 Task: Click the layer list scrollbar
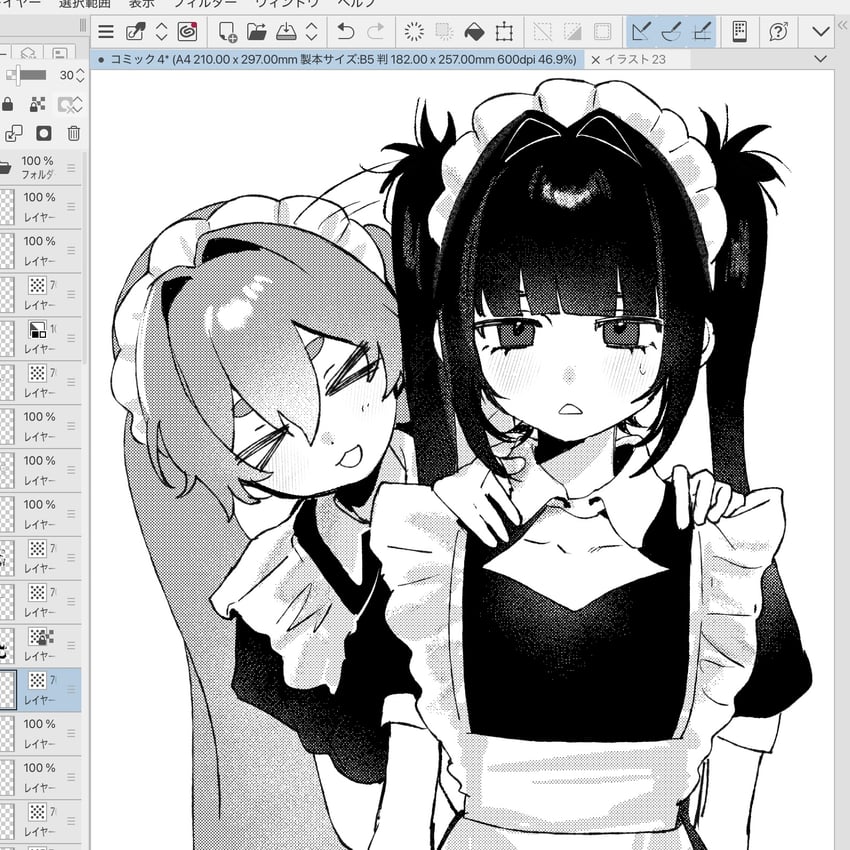pos(85,257)
